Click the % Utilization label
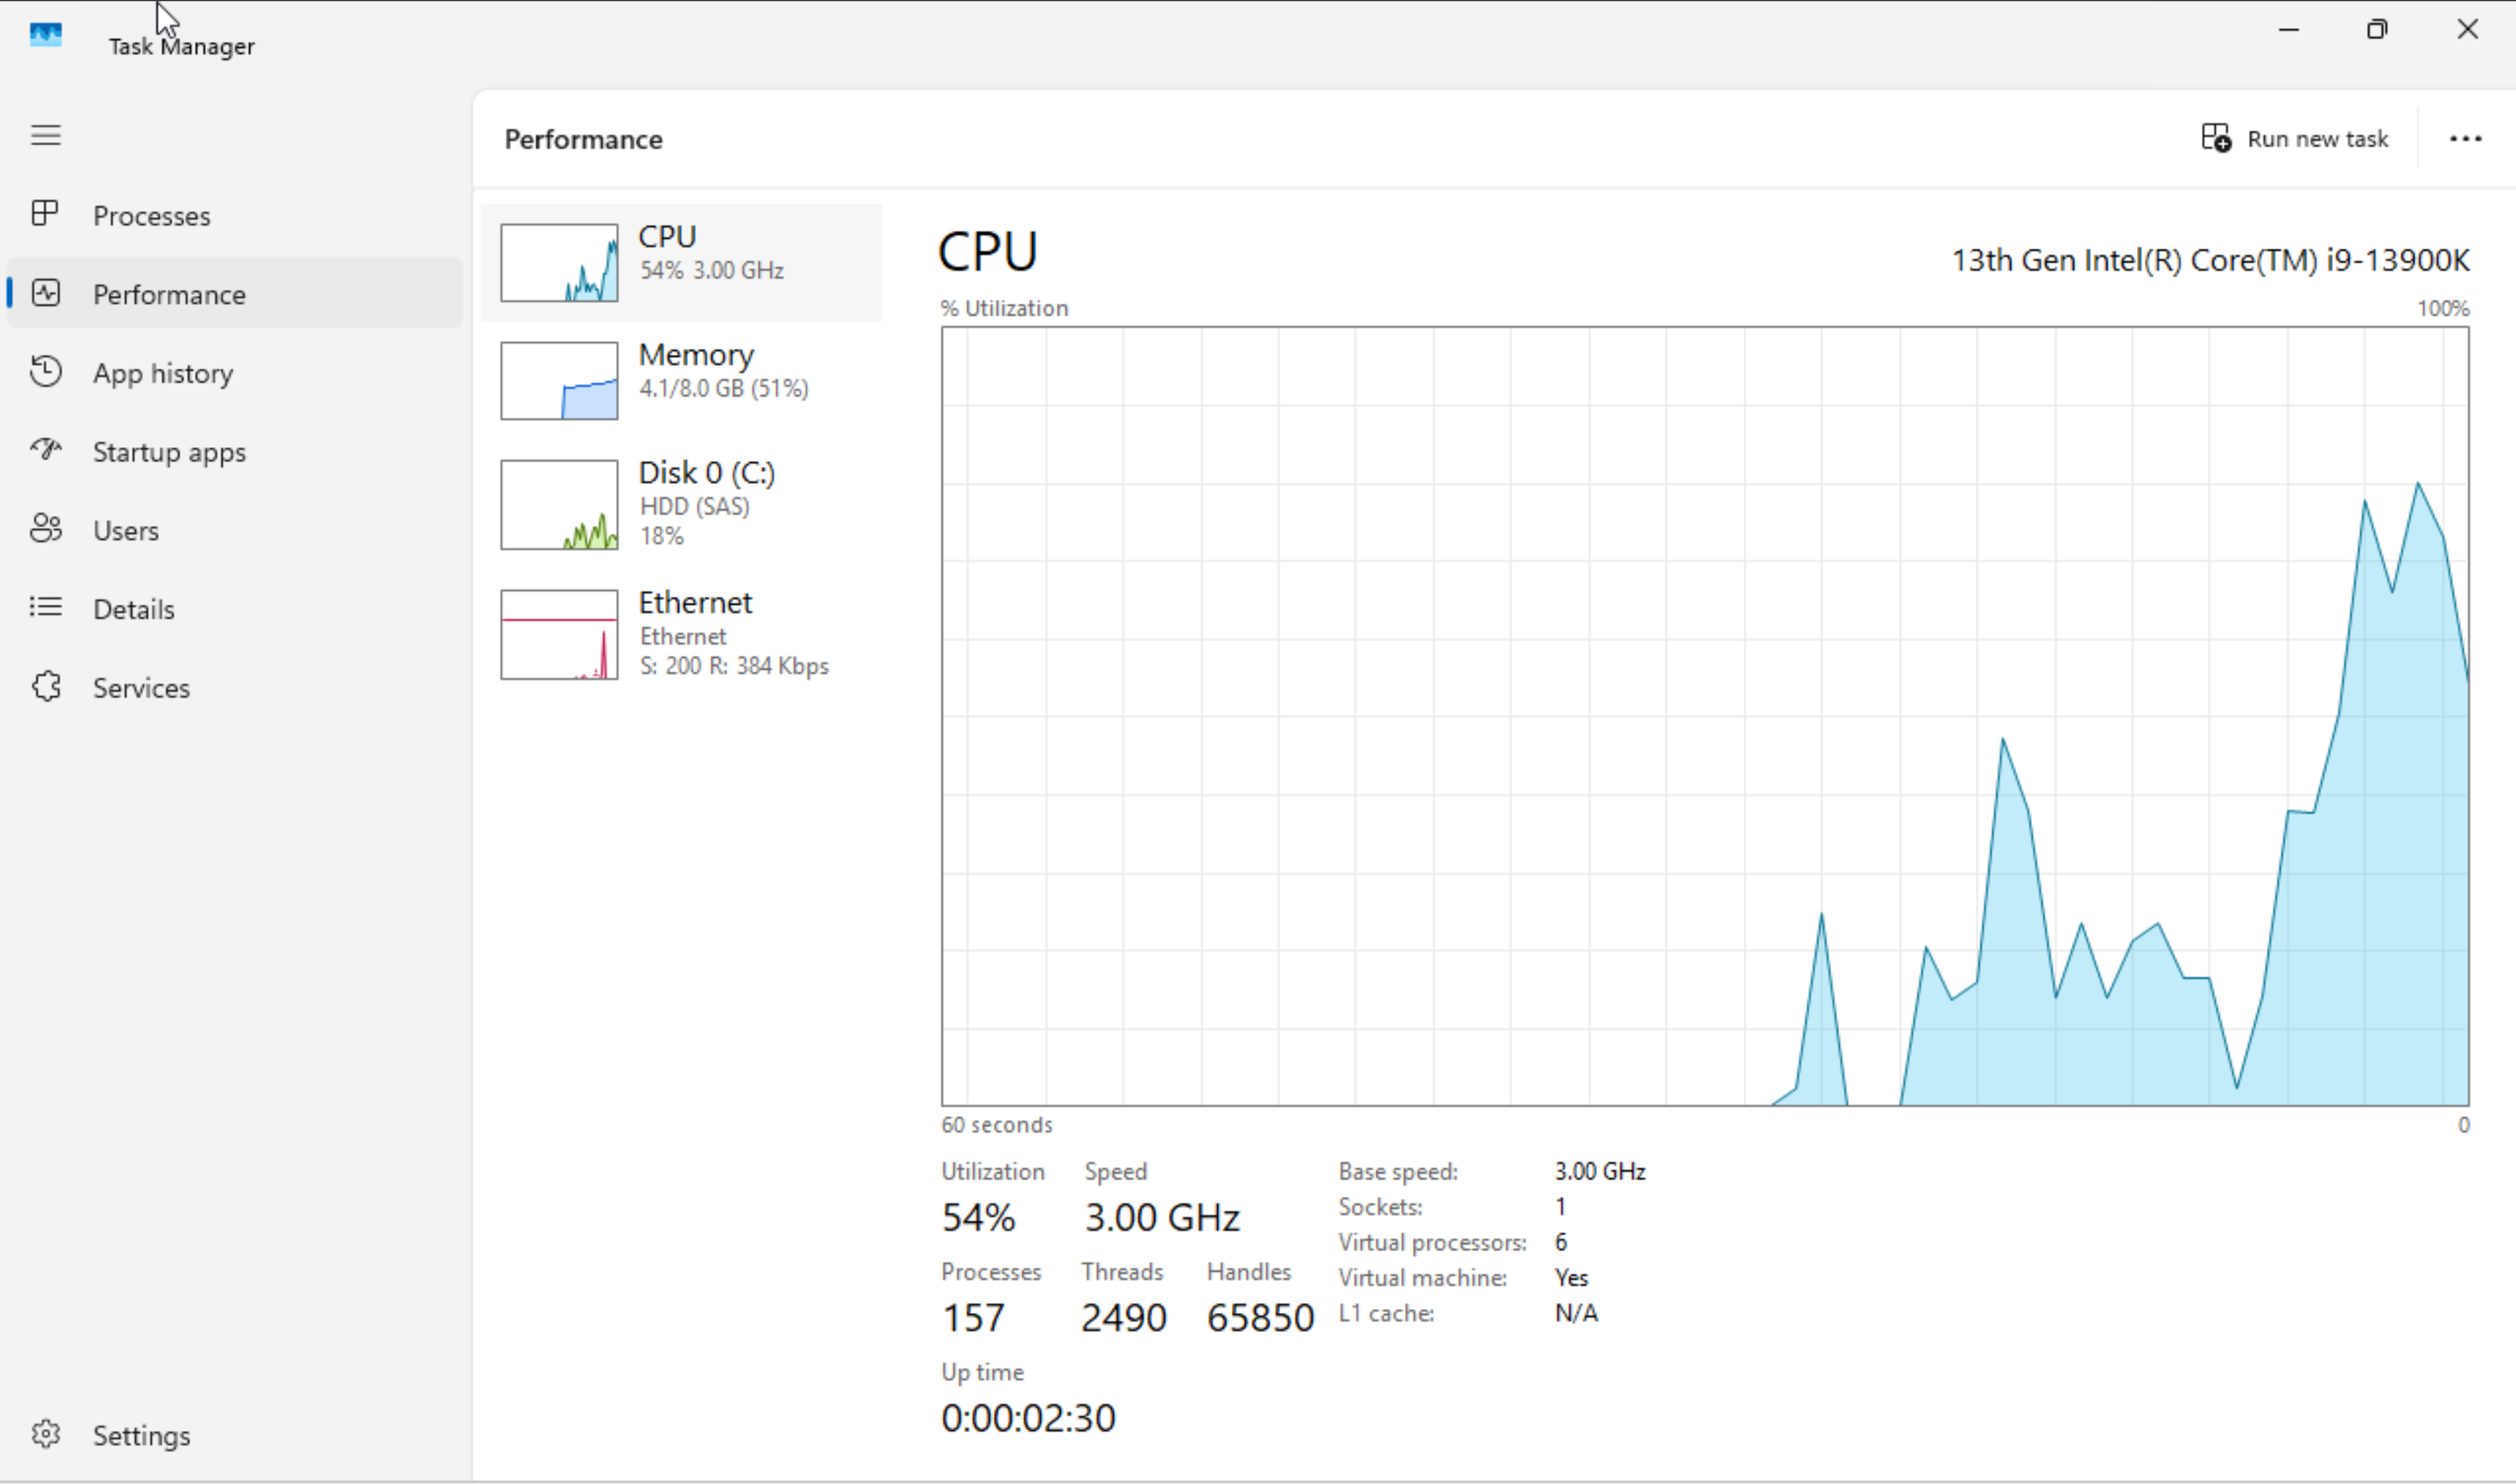The height and width of the screenshot is (1484, 2516). click(x=1004, y=308)
